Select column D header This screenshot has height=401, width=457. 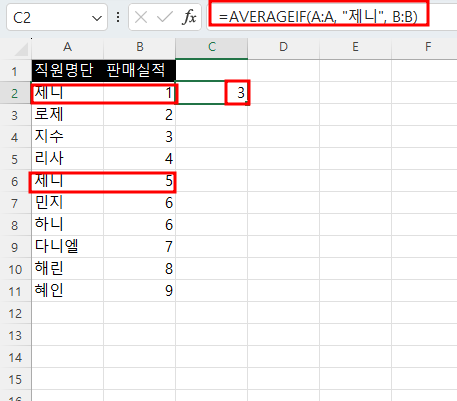(283, 47)
